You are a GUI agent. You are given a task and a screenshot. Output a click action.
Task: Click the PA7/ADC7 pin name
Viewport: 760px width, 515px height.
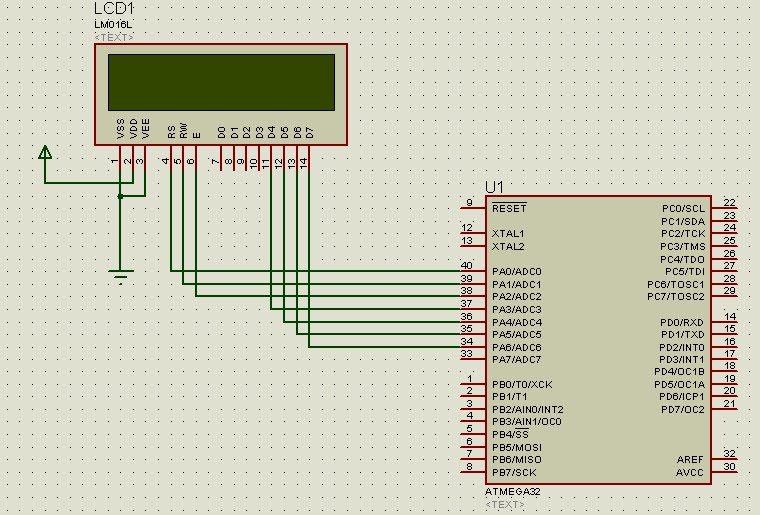(517, 359)
